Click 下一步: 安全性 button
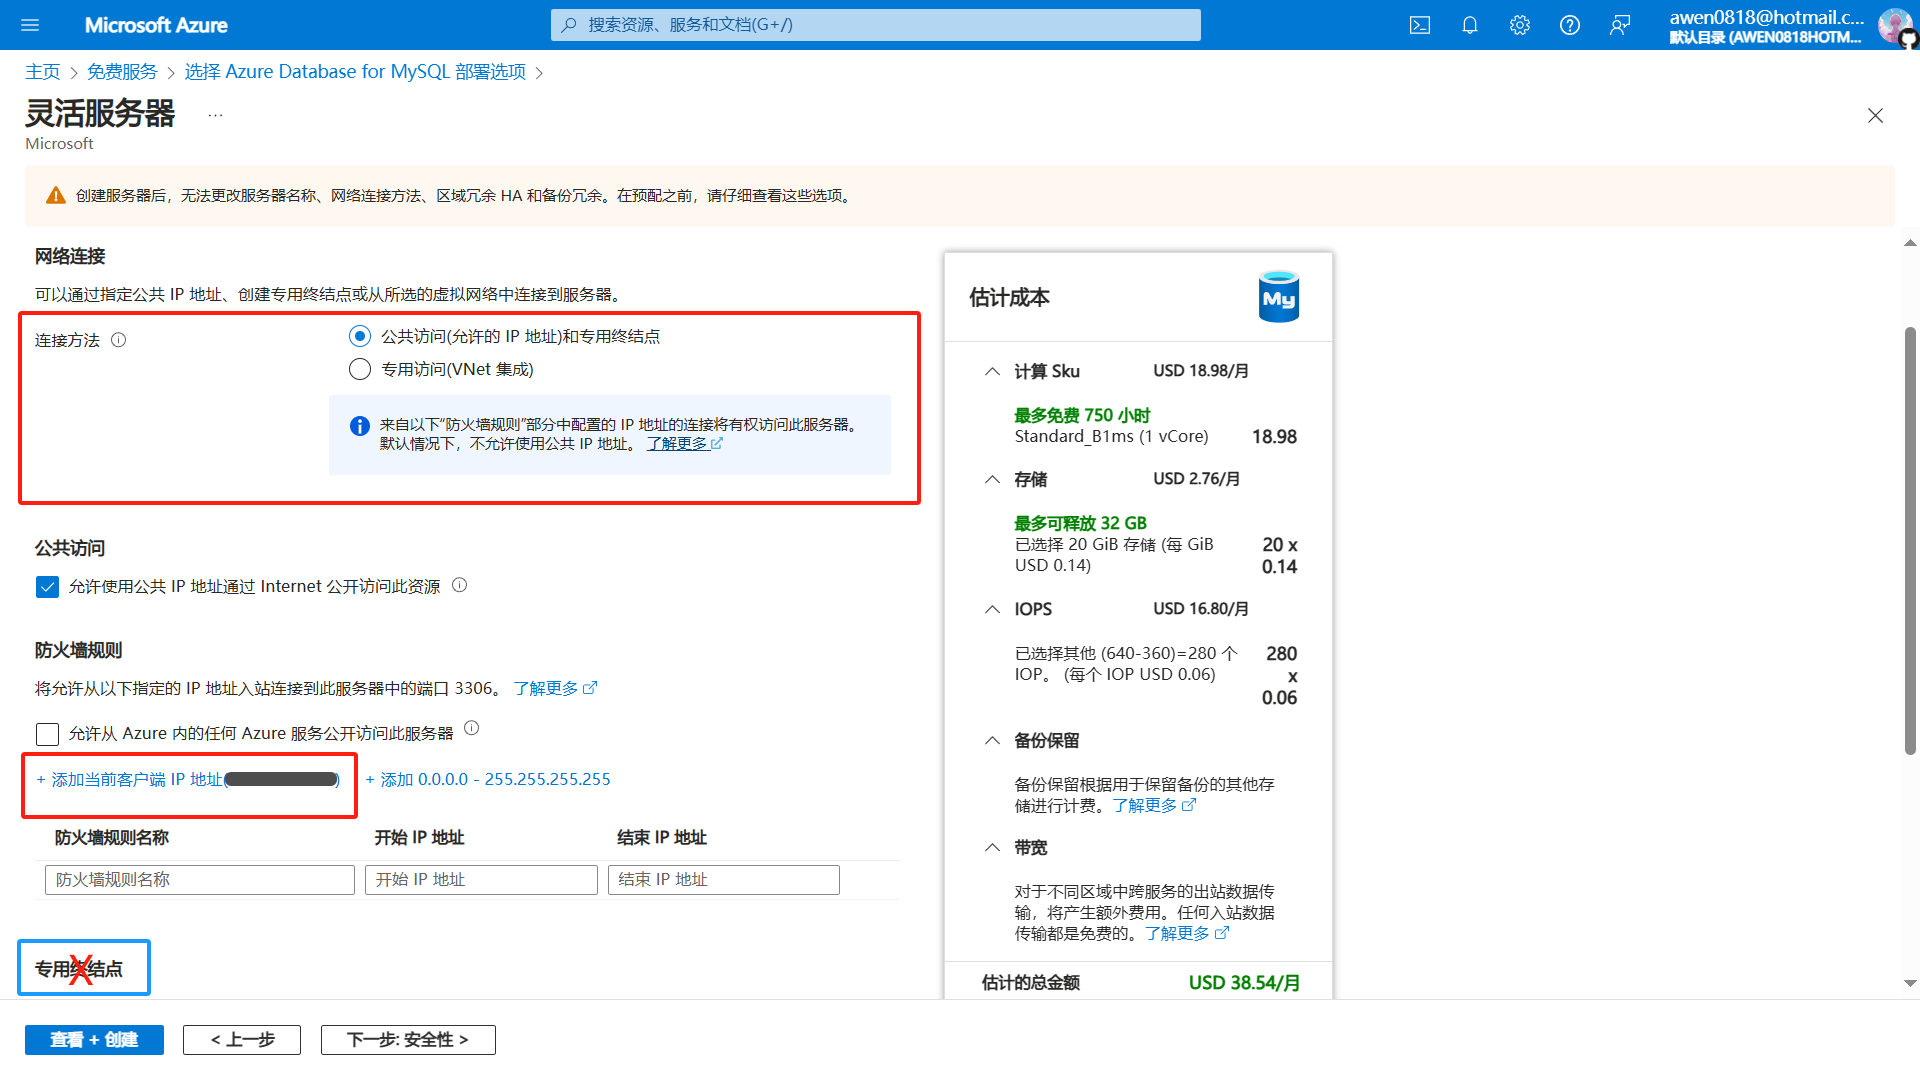This screenshot has width=1920, height=1080. click(x=408, y=1040)
